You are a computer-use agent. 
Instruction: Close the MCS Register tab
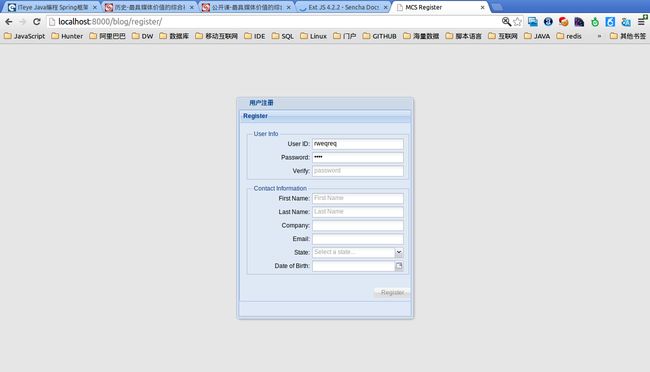tap(483, 7)
